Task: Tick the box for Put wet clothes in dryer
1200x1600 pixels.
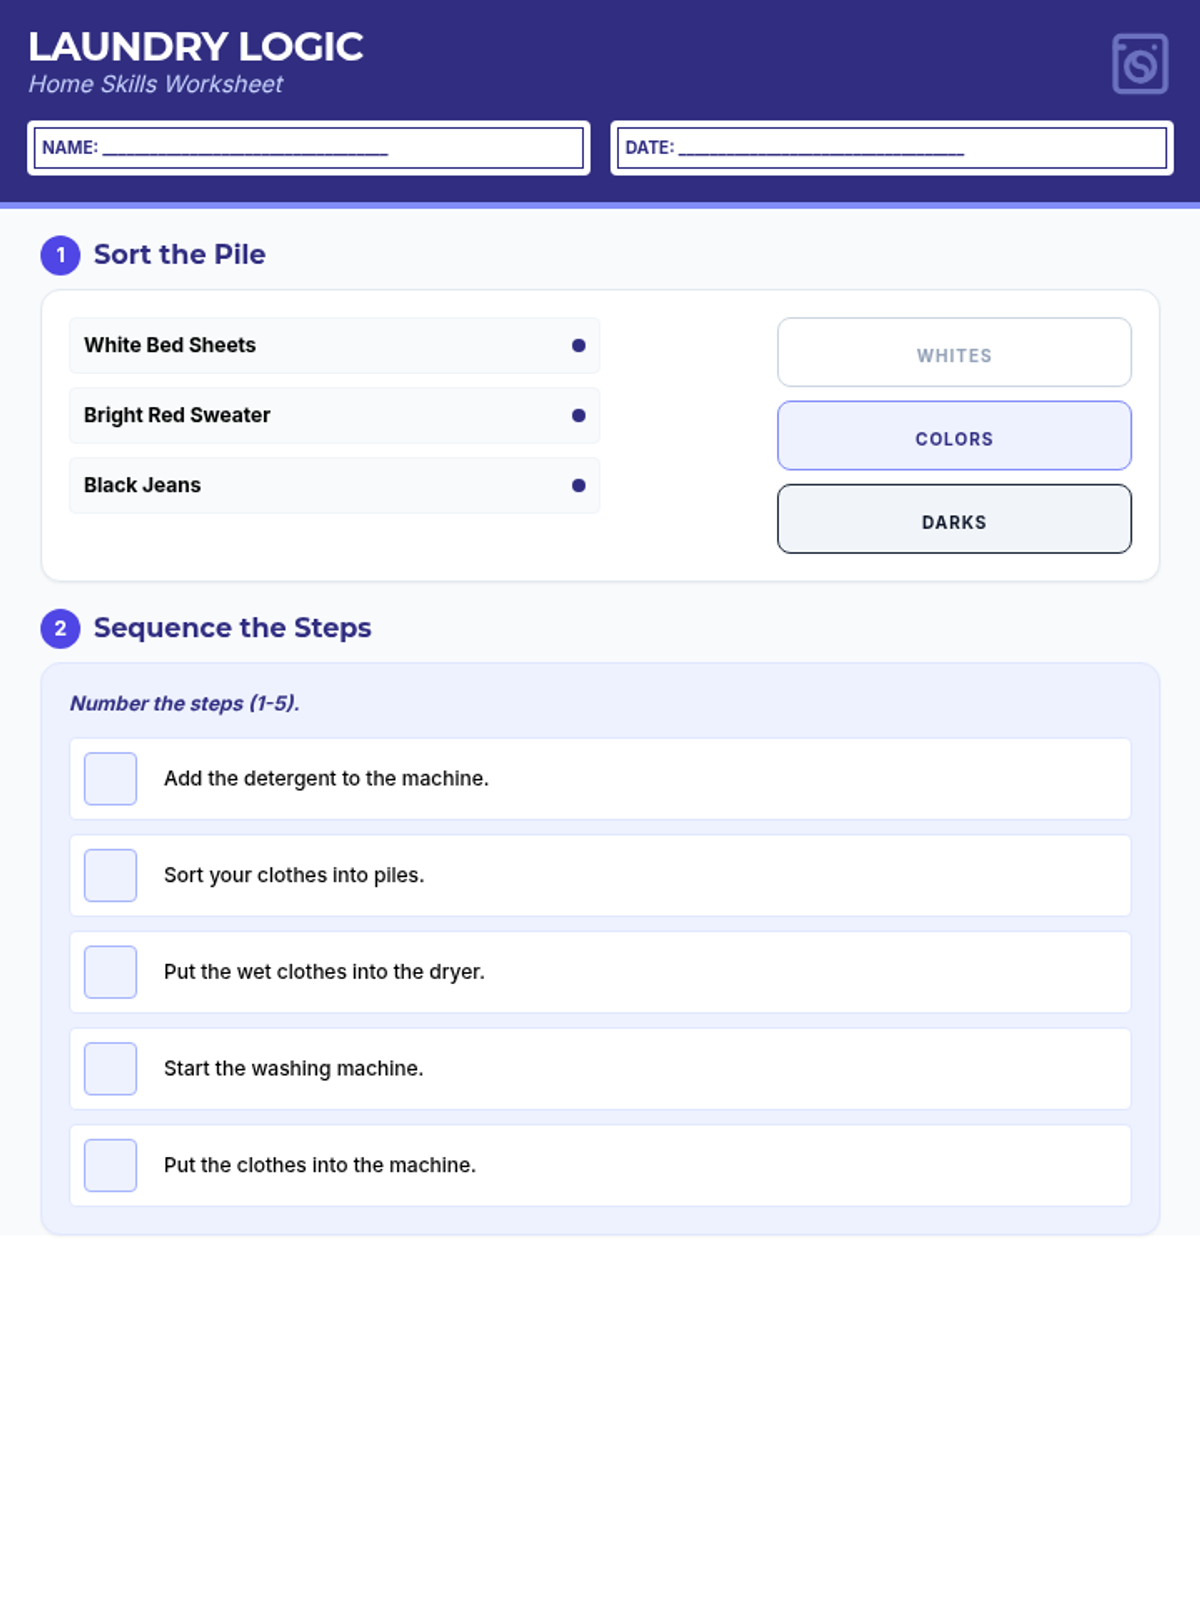Action: [110, 972]
